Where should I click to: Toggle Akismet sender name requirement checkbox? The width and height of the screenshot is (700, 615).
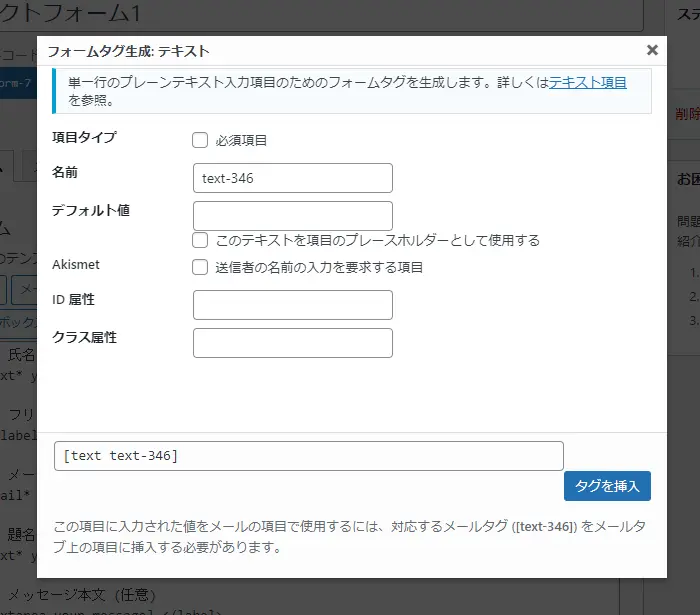pyautogui.click(x=200, y=267)
